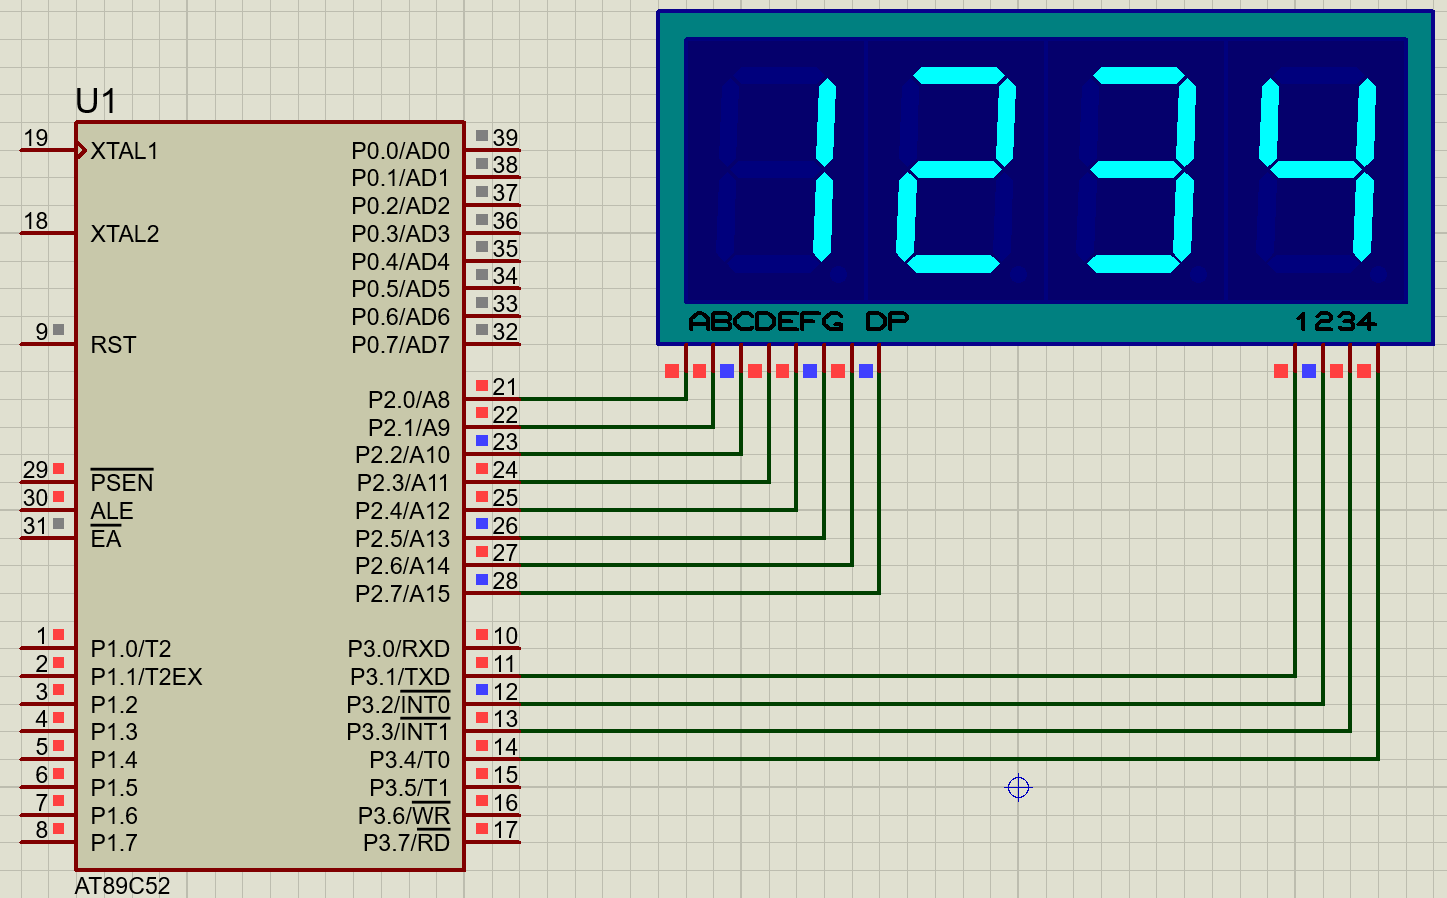This screenshot has height=898, width=1447.
Task: Select the AT89C52 part name text
Action: [122, 885]
